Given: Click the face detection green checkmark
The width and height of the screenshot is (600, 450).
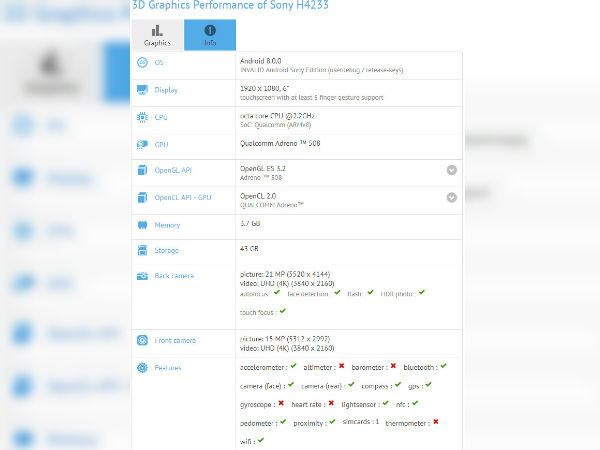Looking at the screenshot, I should point(337,293).
